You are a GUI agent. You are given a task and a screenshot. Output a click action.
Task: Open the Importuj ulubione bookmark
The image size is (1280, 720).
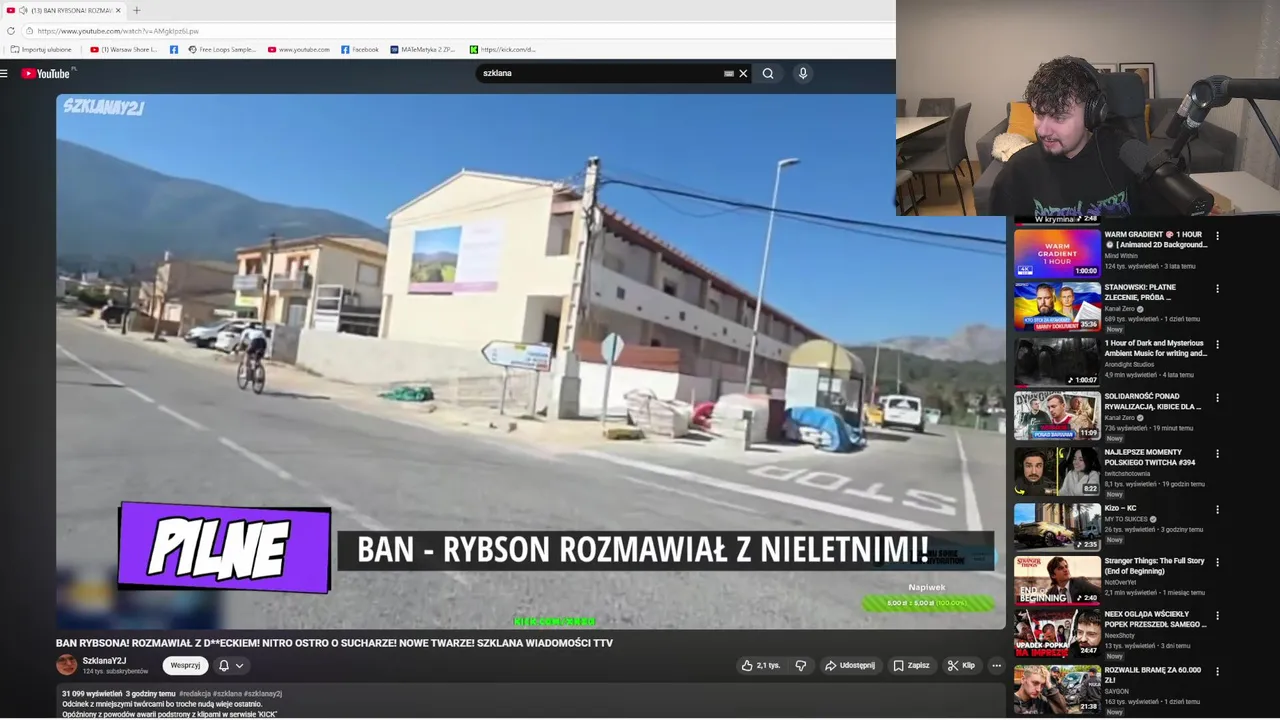point(41,49)
